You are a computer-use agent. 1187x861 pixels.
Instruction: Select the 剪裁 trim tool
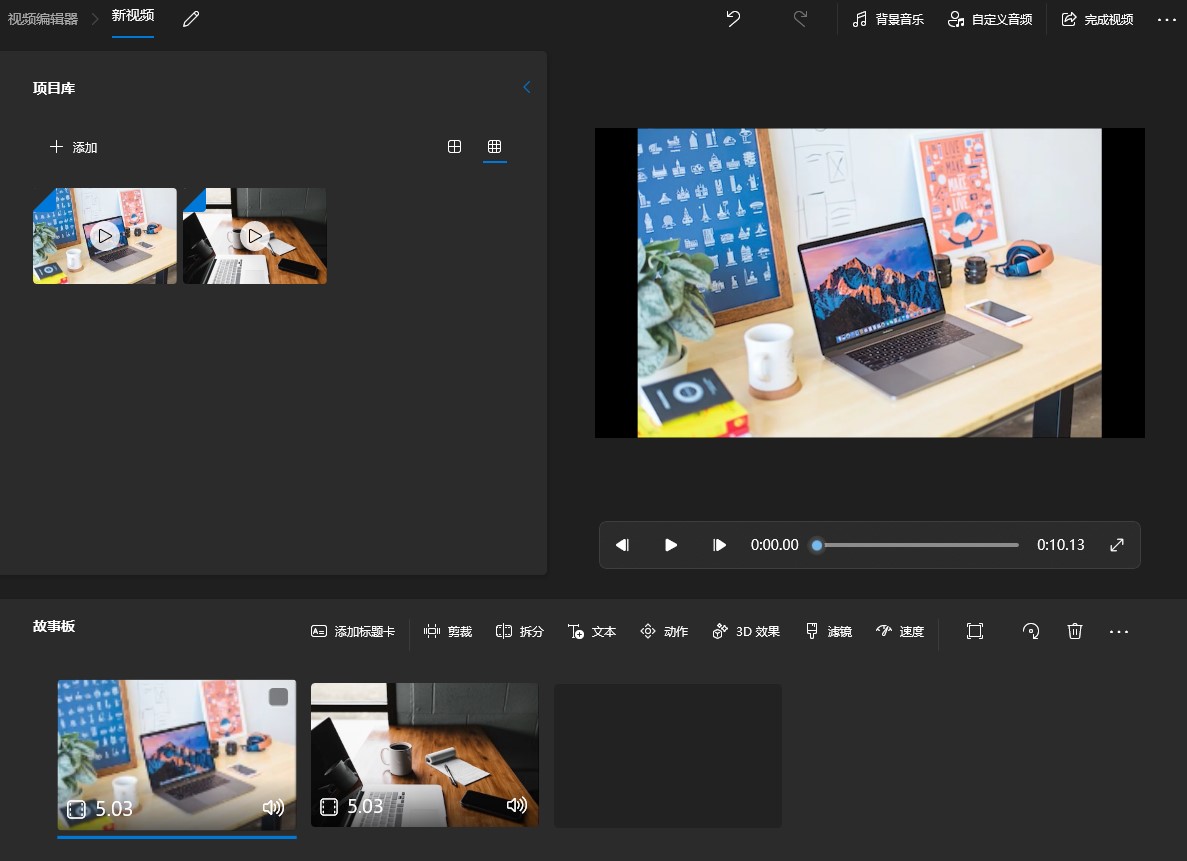click(448, 631)
